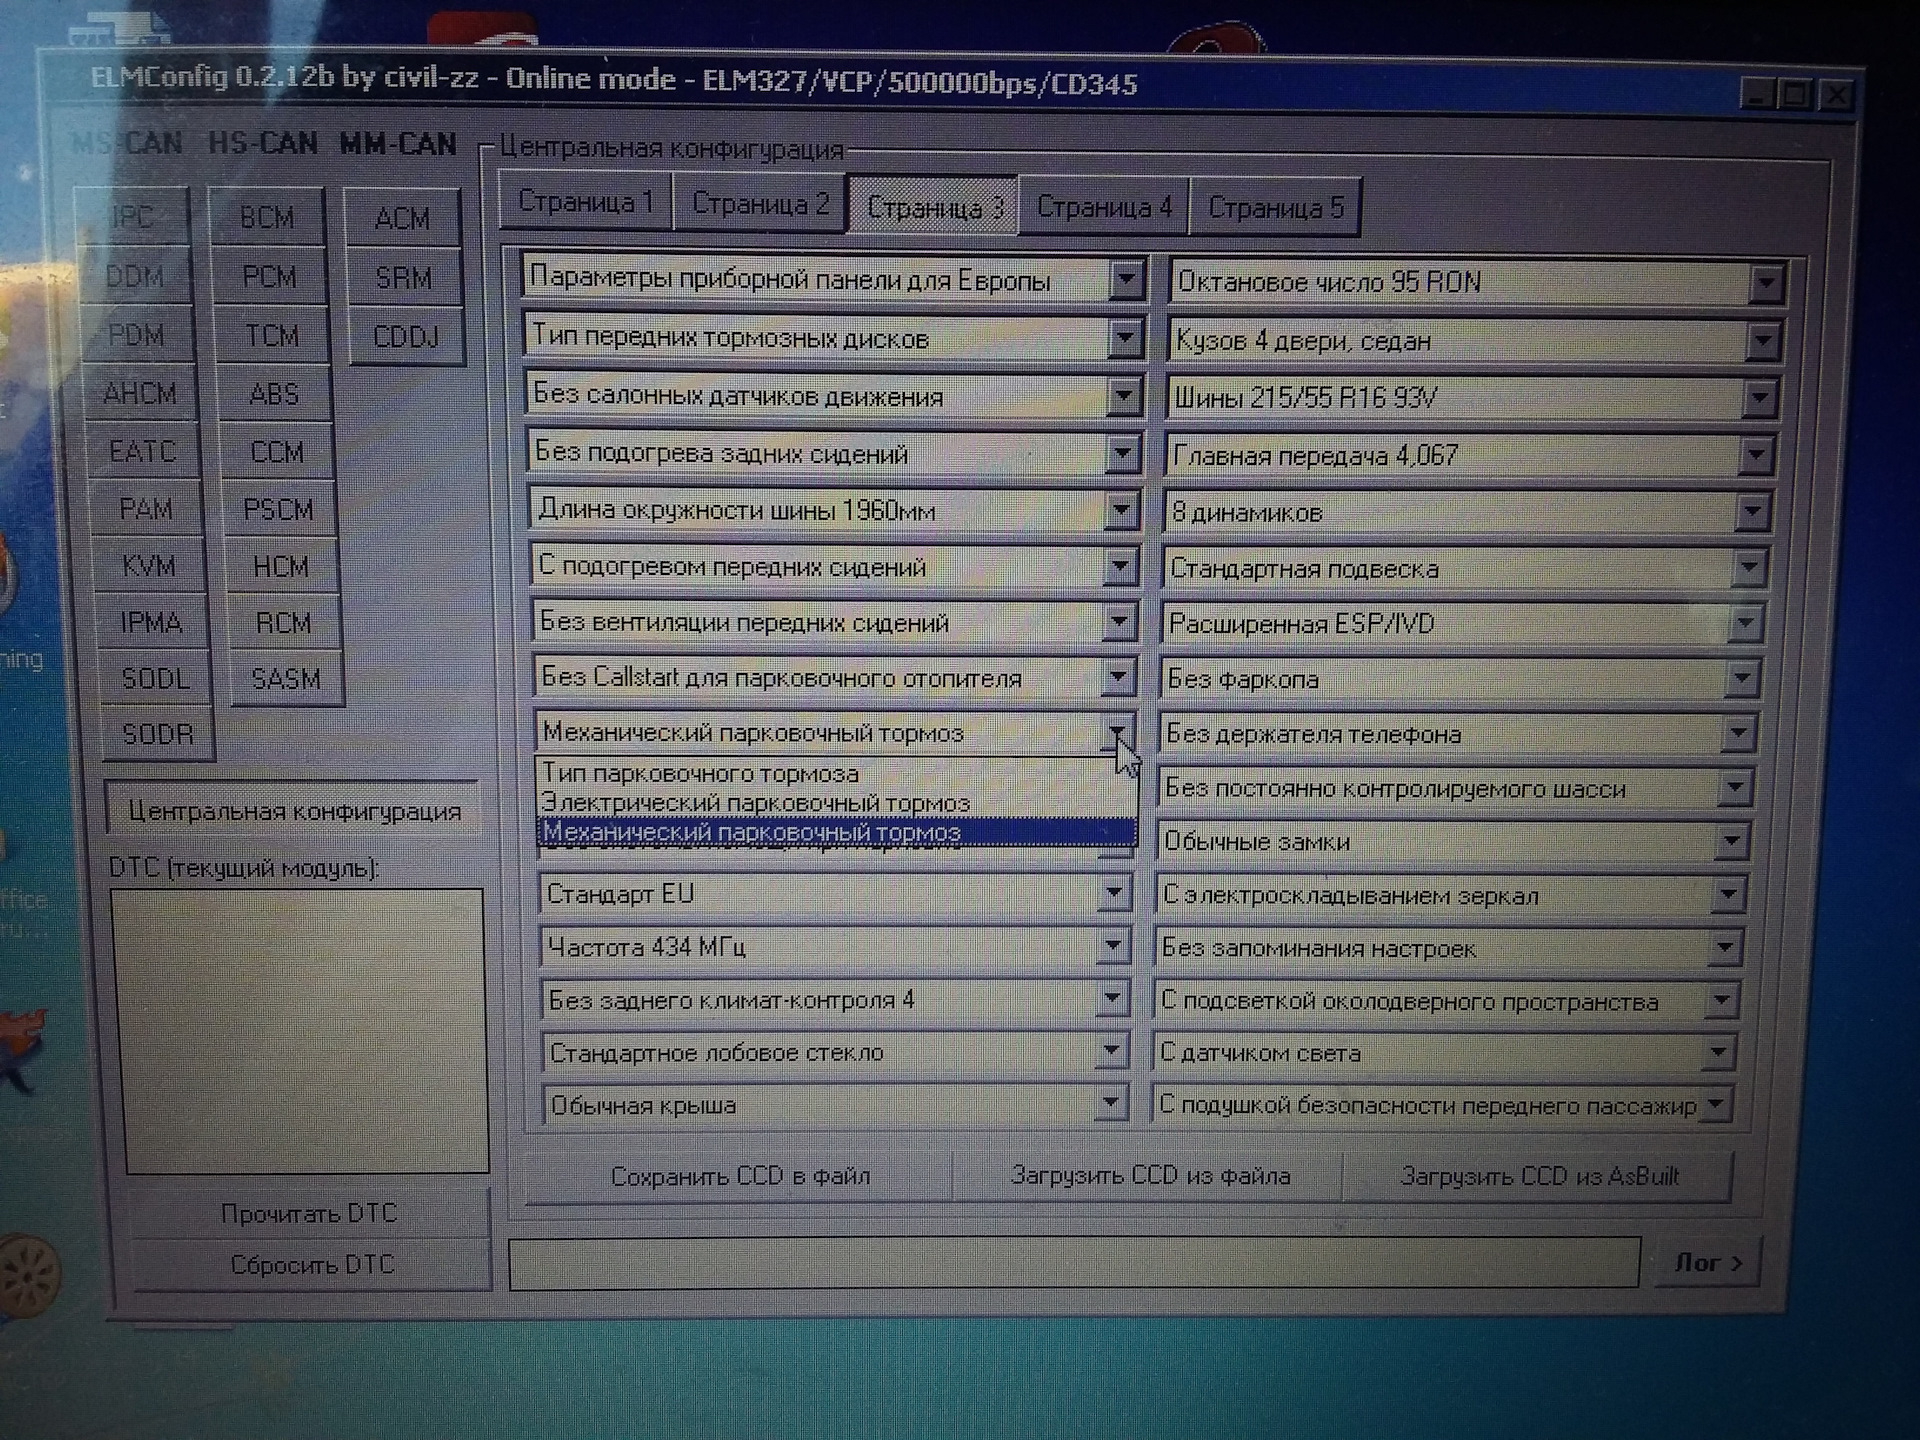Select the PCM module button
The width and height of the screenshot is (1920, 1440).
point(269,276)
